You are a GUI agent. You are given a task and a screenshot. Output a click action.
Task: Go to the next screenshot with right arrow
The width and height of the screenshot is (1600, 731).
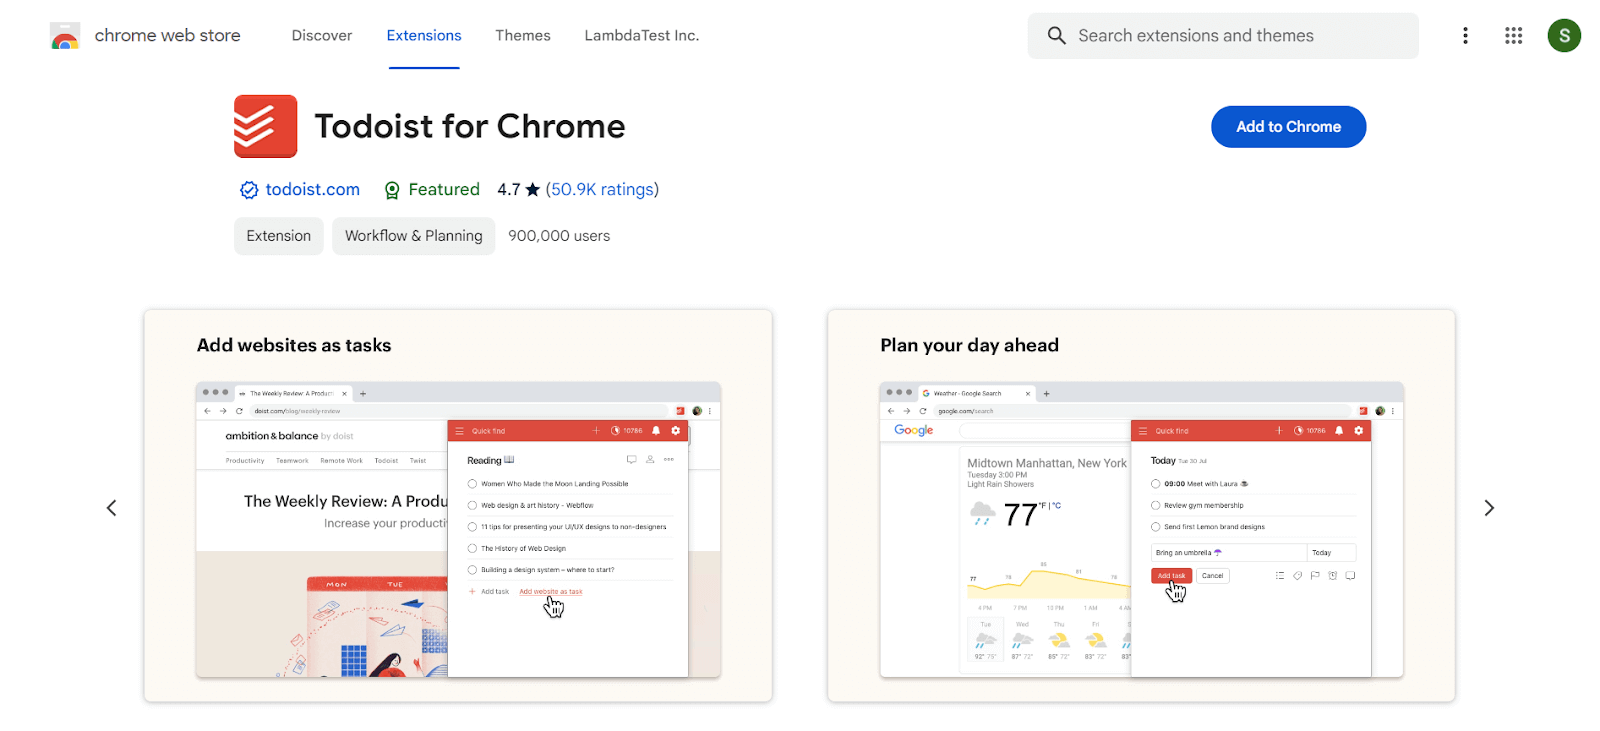(x=1489, y=508)
